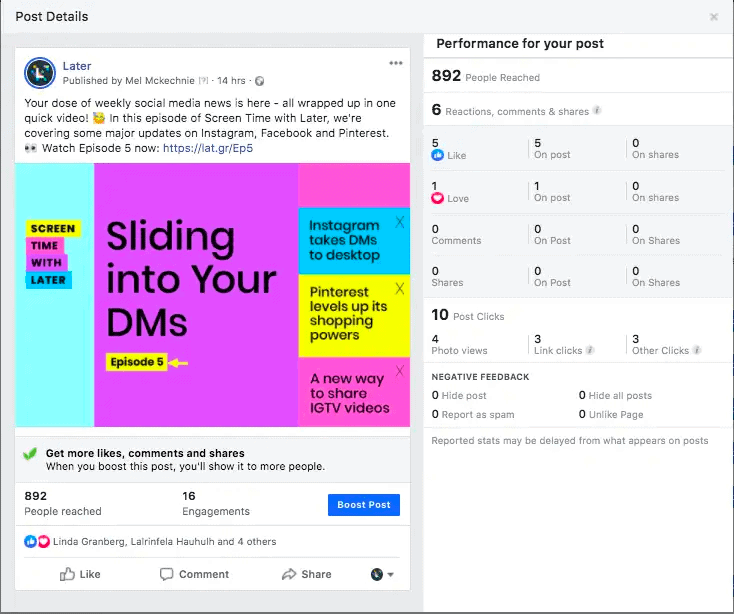734x614 pixels.
Task: Click the Boost Post button
Action: pyautogui.click(x=364, y=505)
